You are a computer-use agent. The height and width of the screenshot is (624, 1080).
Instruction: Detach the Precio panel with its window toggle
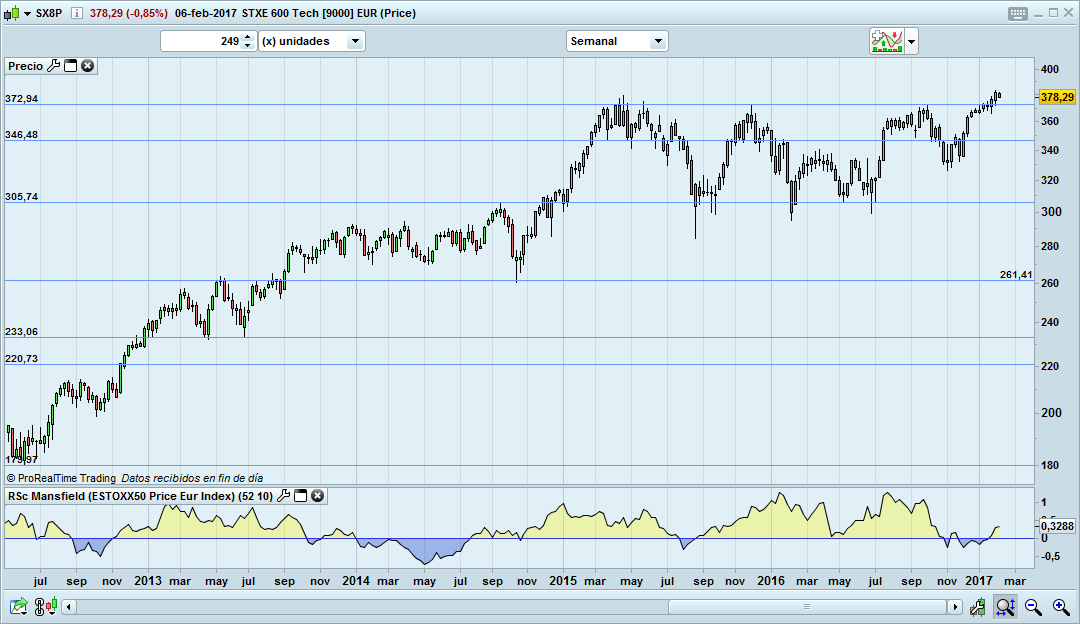click(70, 65)
